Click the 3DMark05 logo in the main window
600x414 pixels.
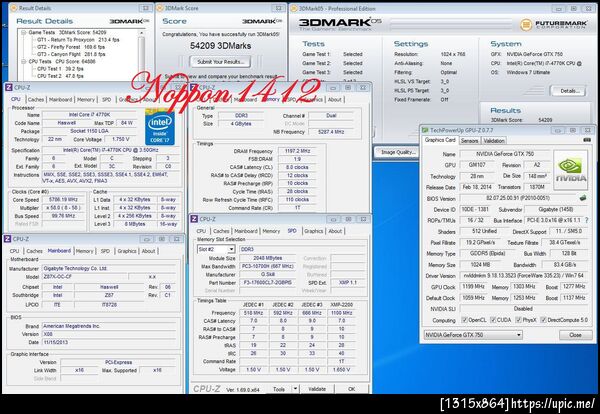(x=340, y=24)
